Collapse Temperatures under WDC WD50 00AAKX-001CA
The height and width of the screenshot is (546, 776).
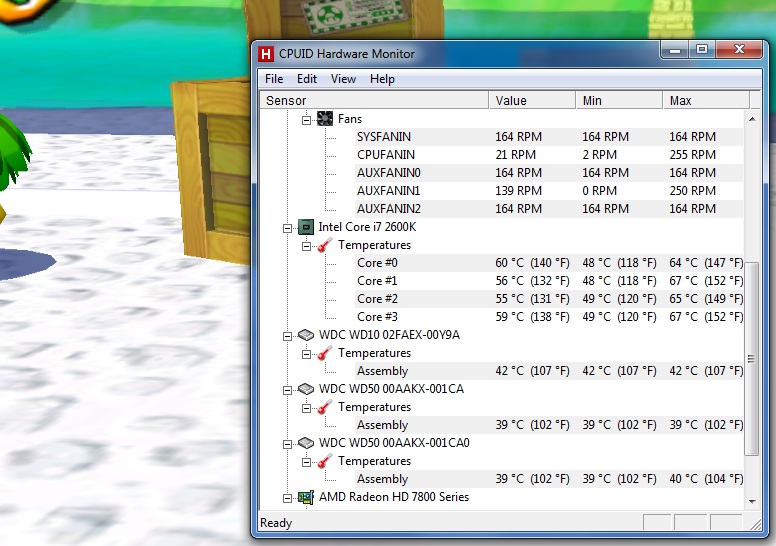[x=306, y=408]
